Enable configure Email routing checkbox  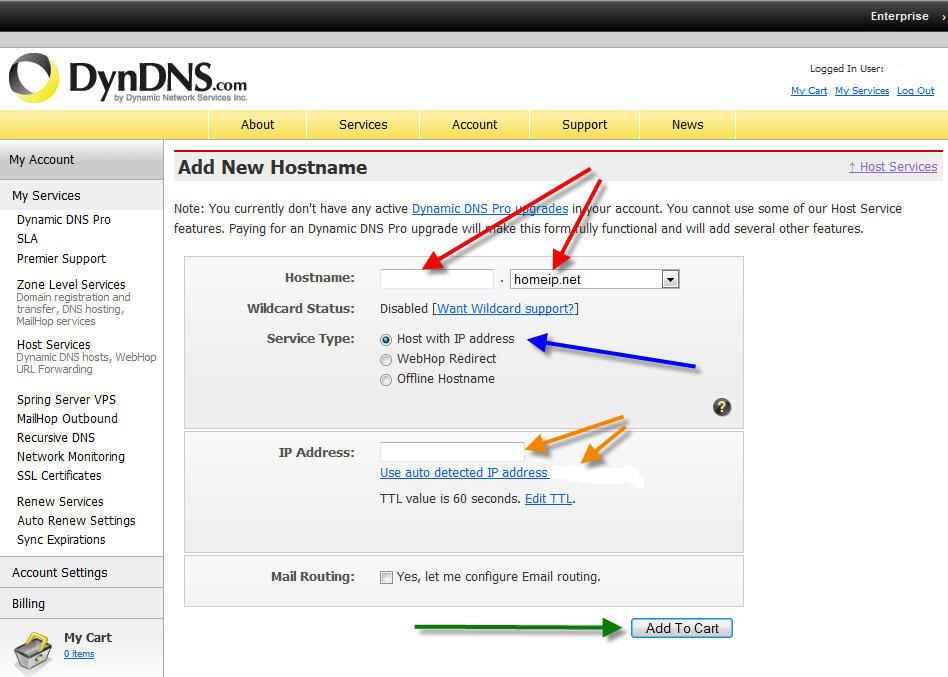click(x=386, y=577)
